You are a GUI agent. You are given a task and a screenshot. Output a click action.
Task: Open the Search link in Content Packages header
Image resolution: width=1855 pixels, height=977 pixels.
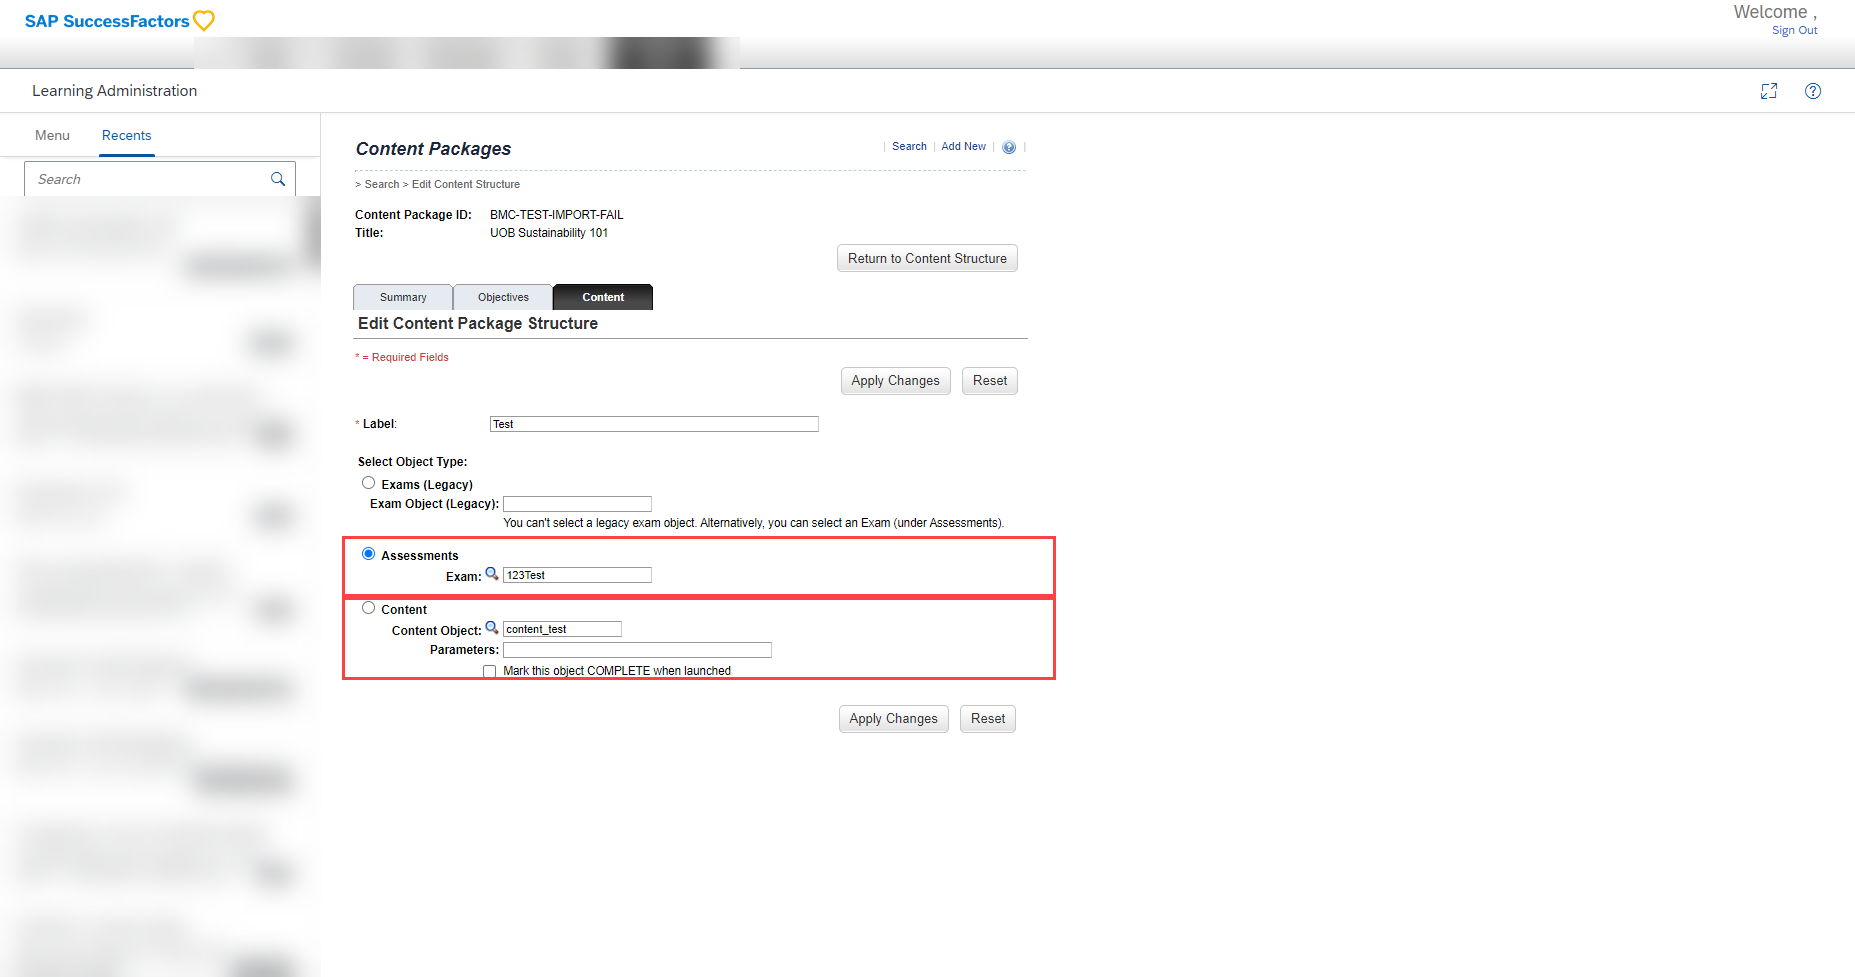pyautogui.click(x=909, y=147)
